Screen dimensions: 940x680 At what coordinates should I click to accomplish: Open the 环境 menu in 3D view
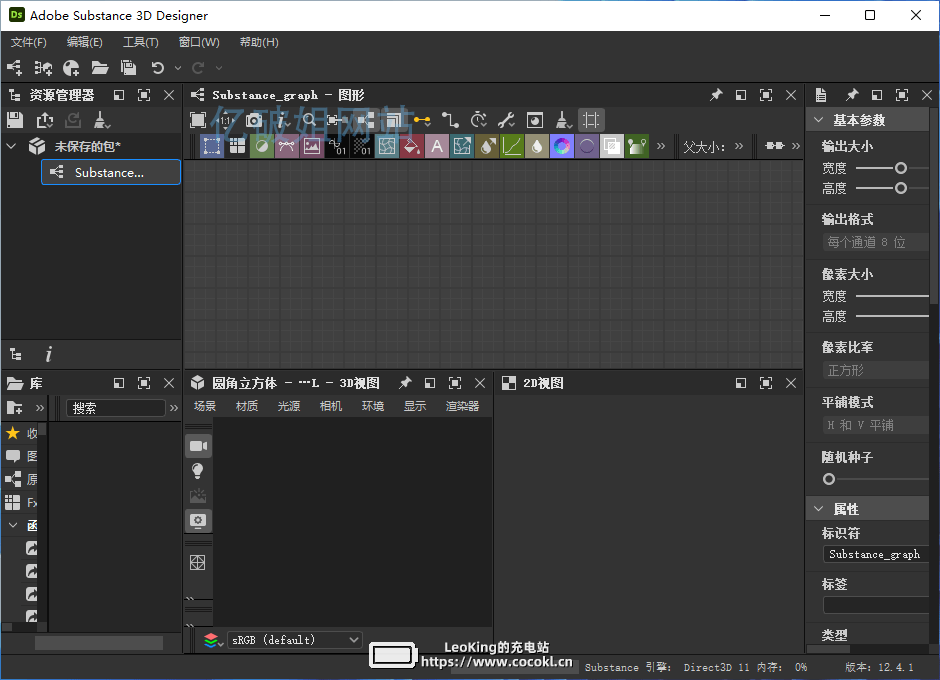tap(372, 406)
